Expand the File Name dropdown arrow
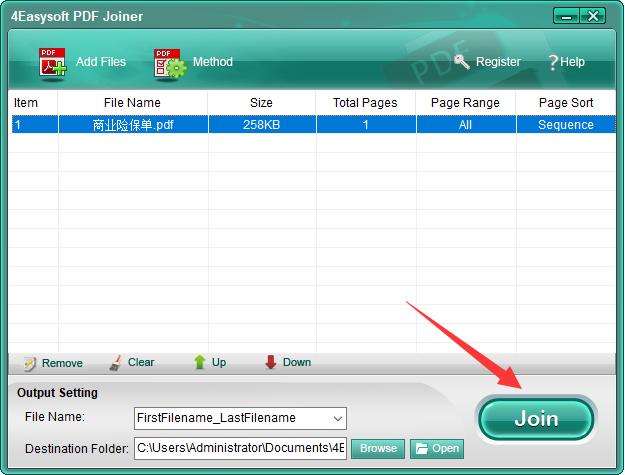 [x=338, y=419]
